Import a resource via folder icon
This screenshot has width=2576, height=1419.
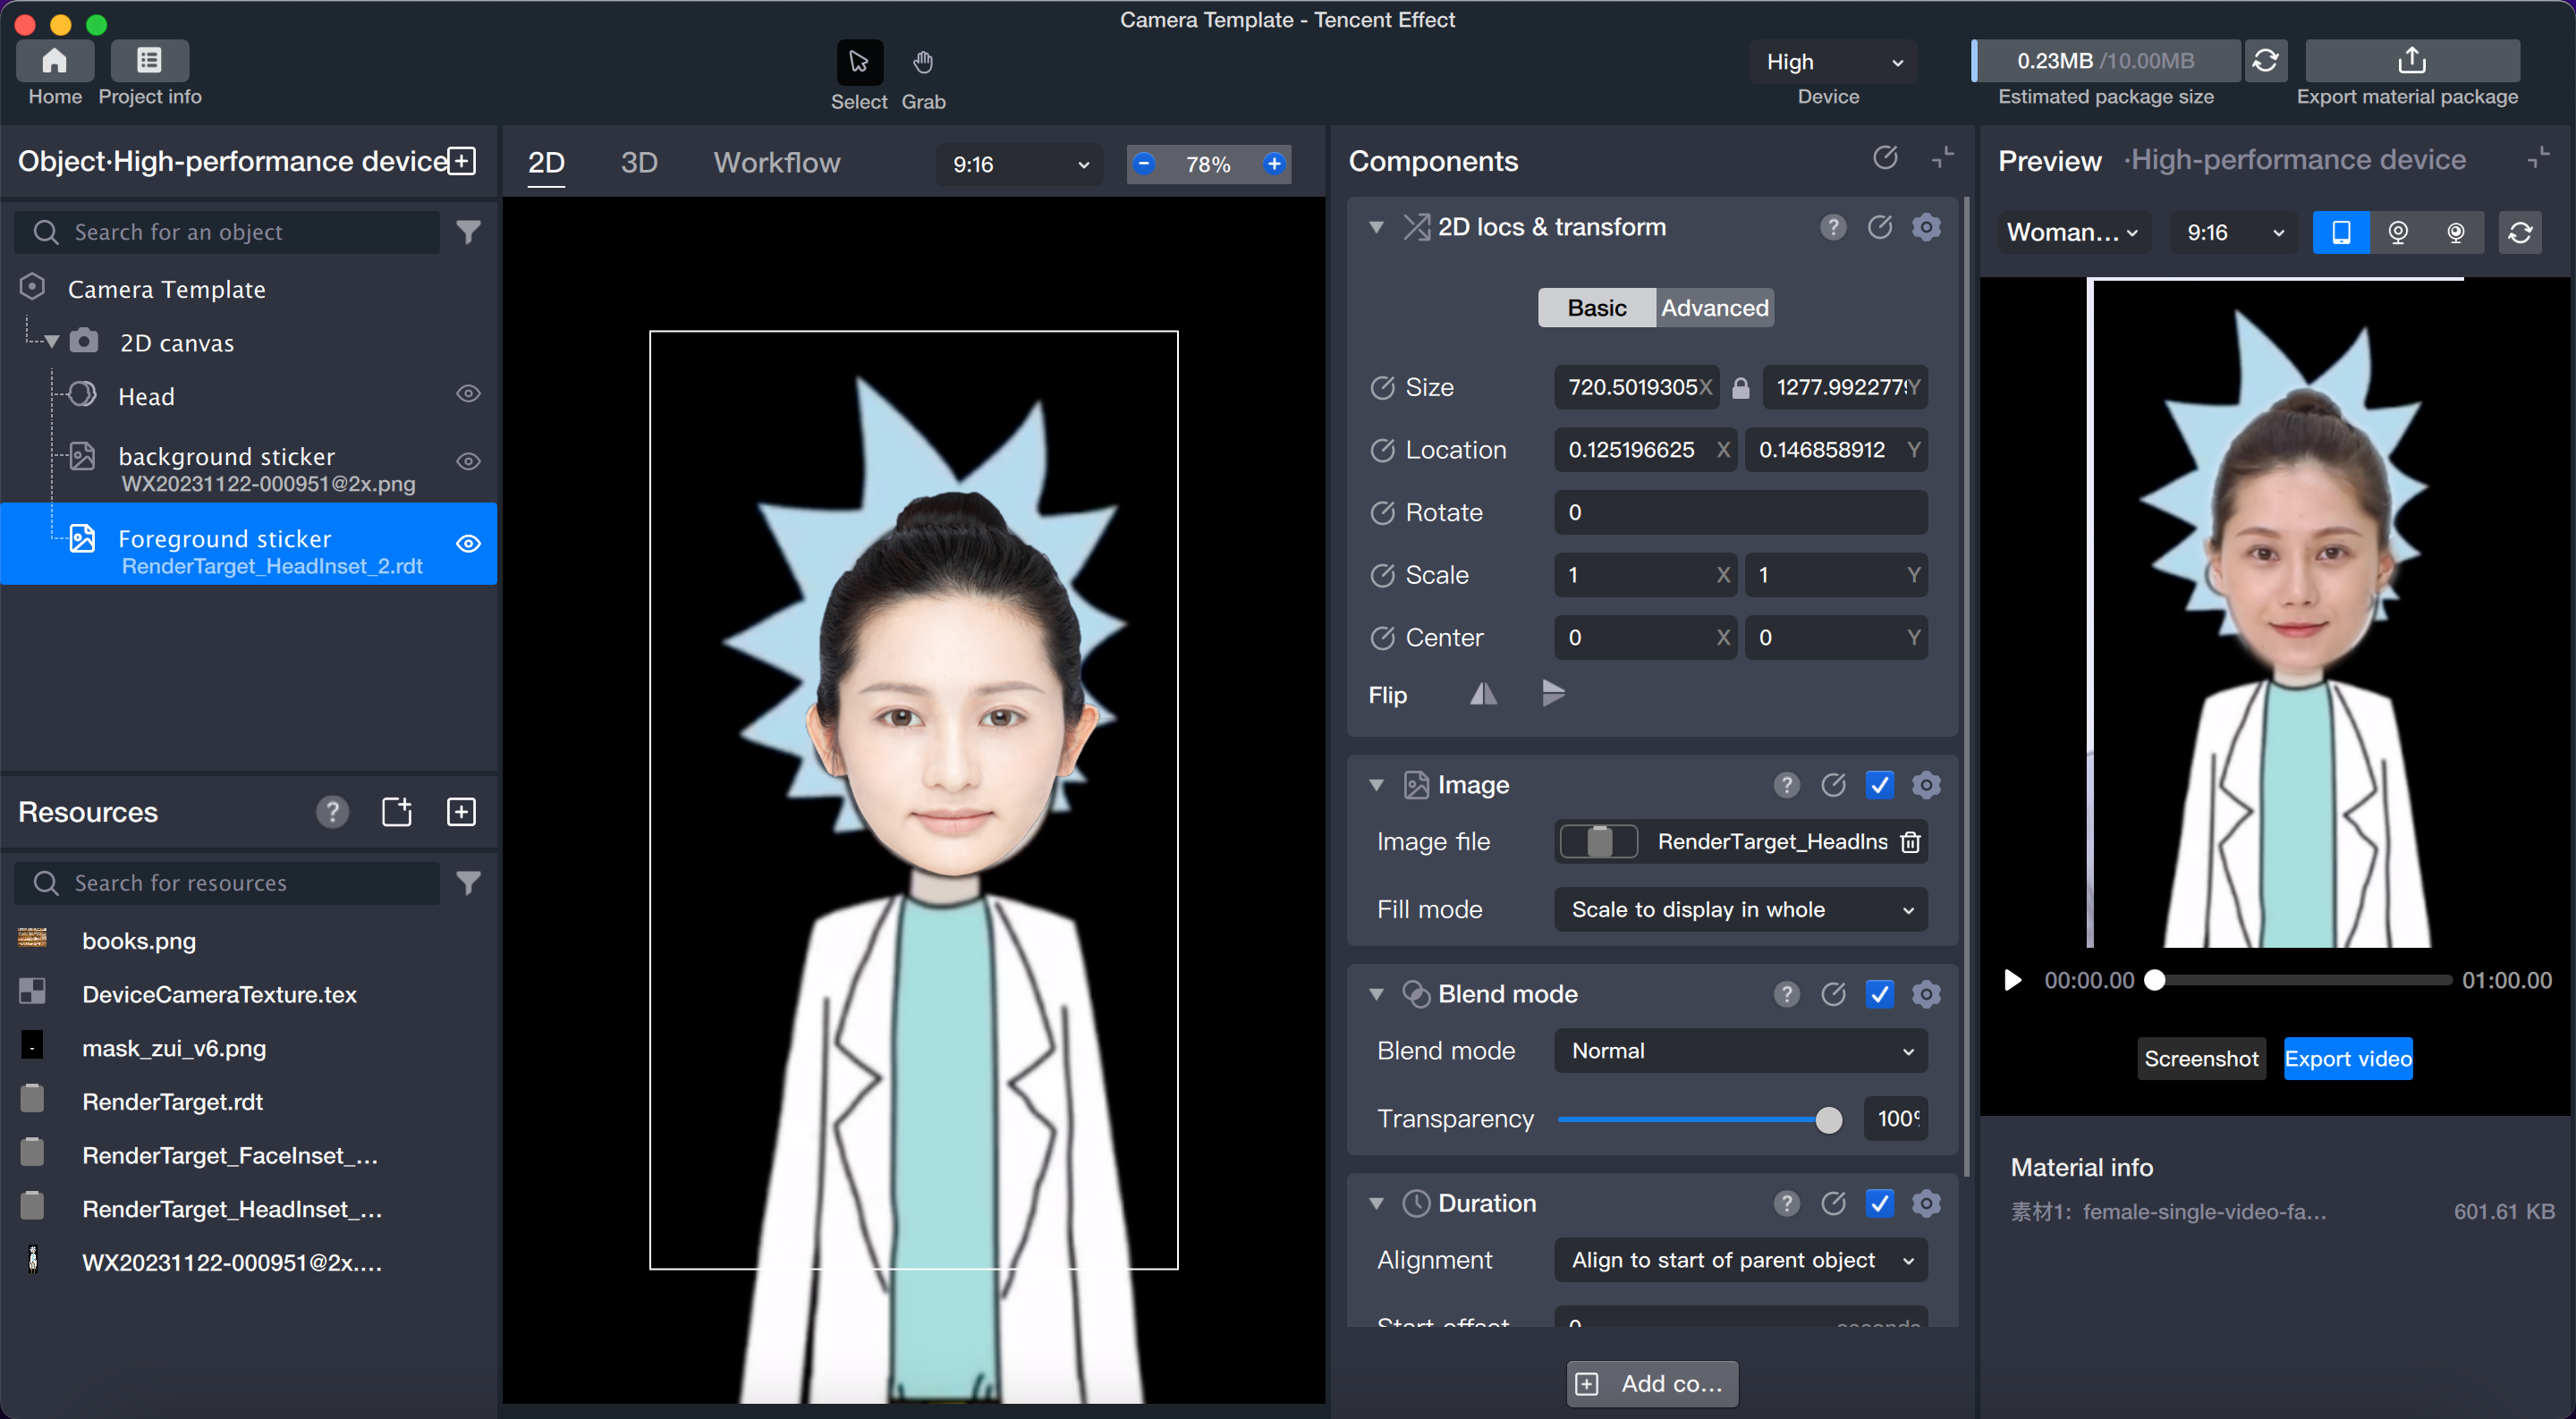pos(396,811)
